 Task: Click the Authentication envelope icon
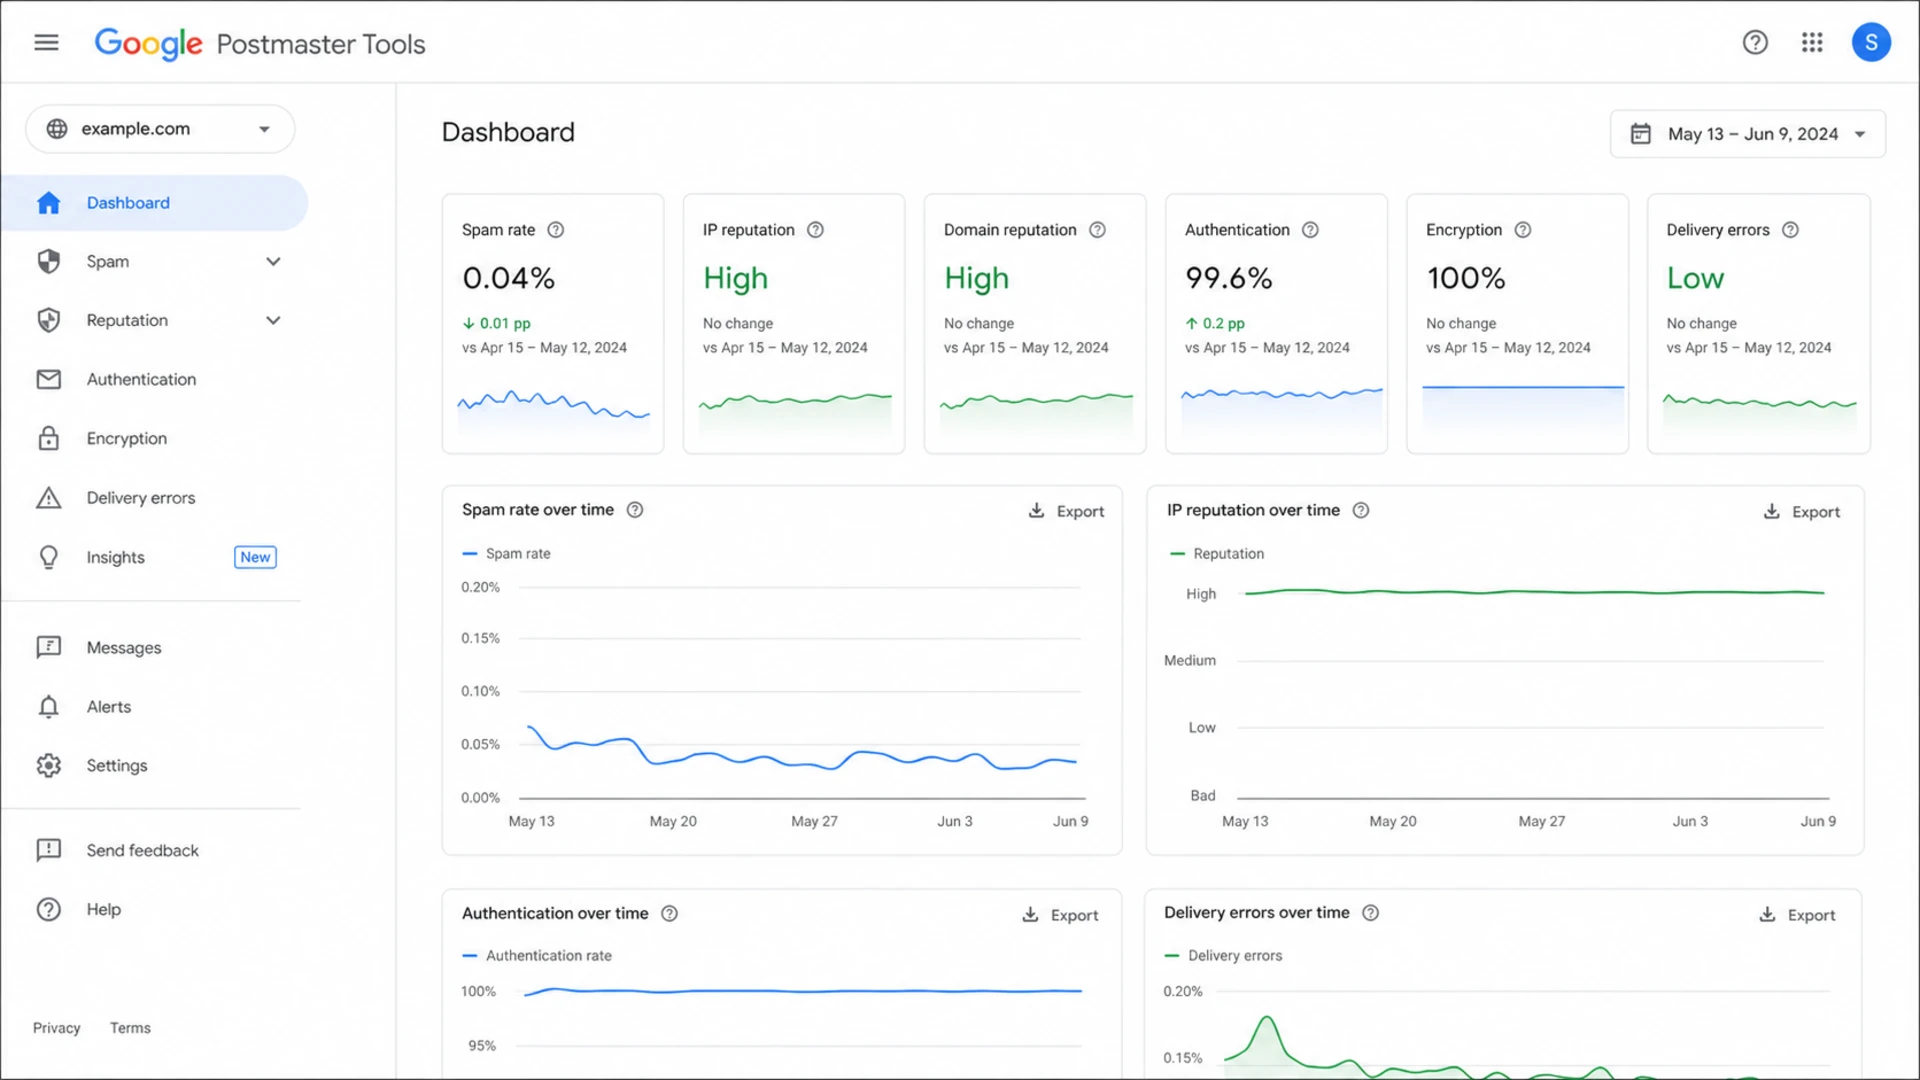(x=48, y=380)
